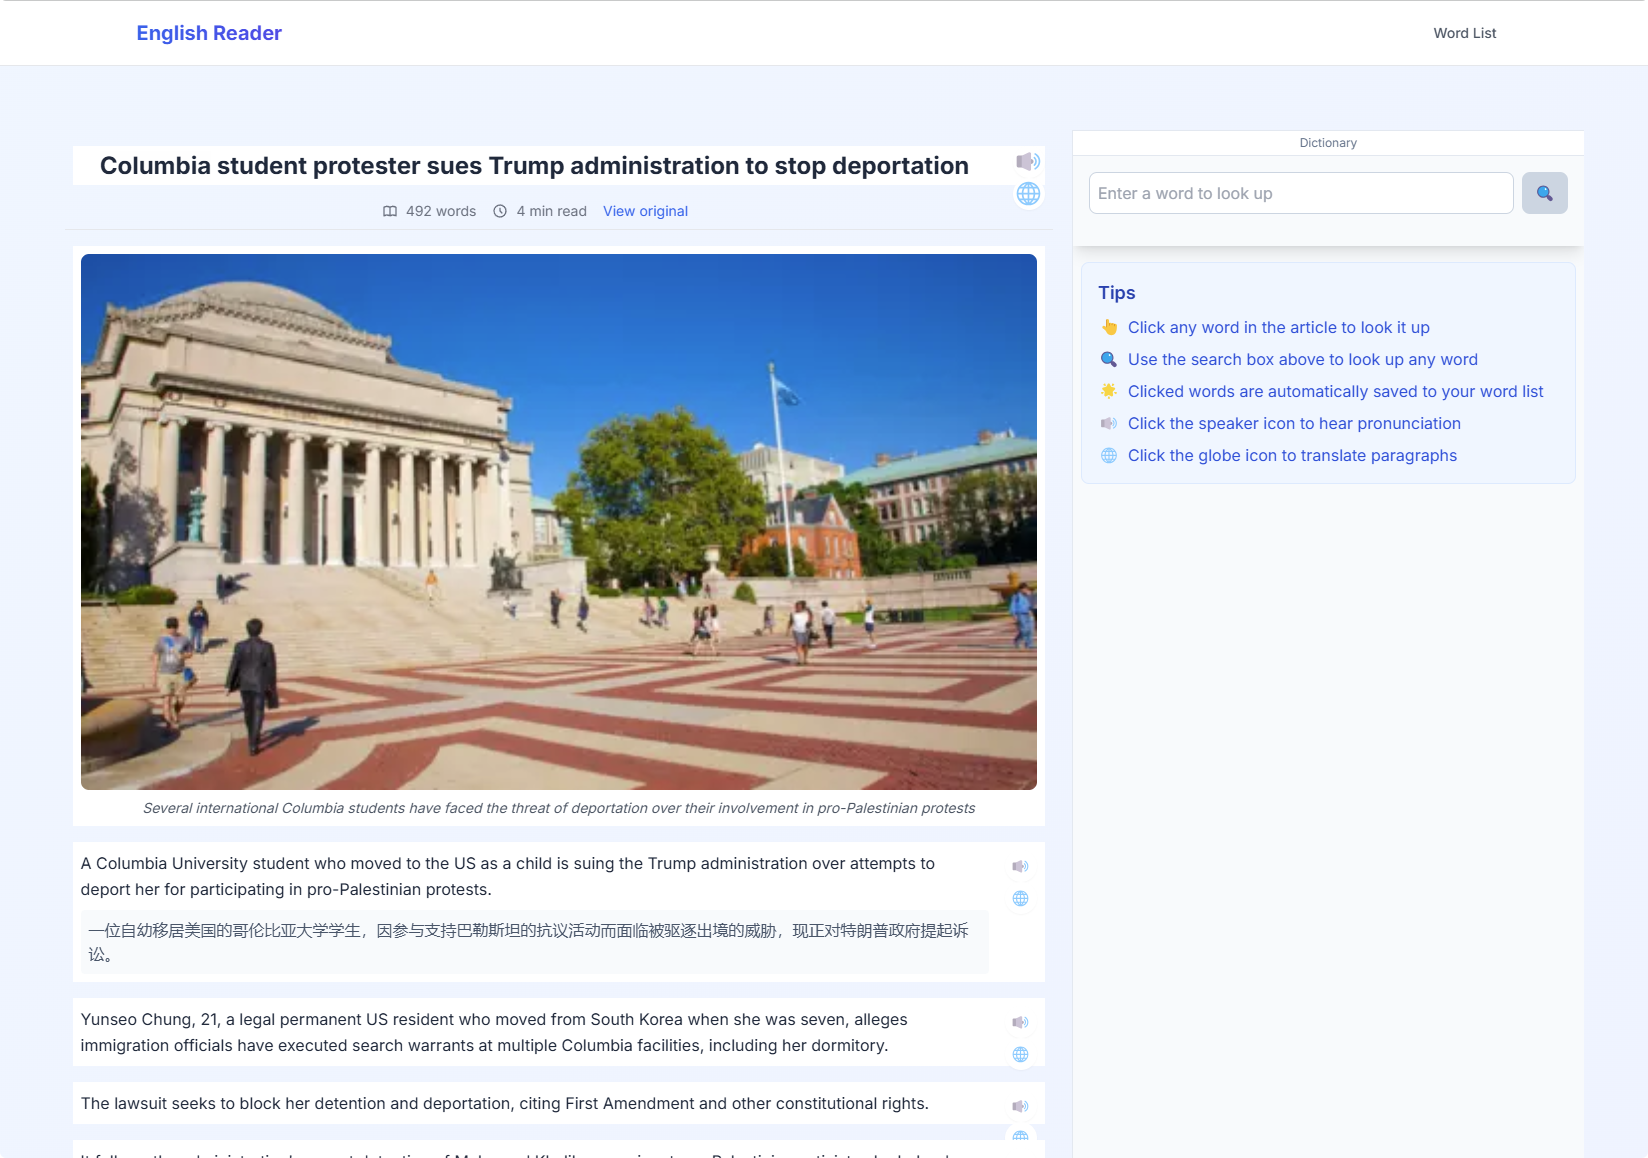
Task: Click the English Reader logo
Action: point(209,33)
